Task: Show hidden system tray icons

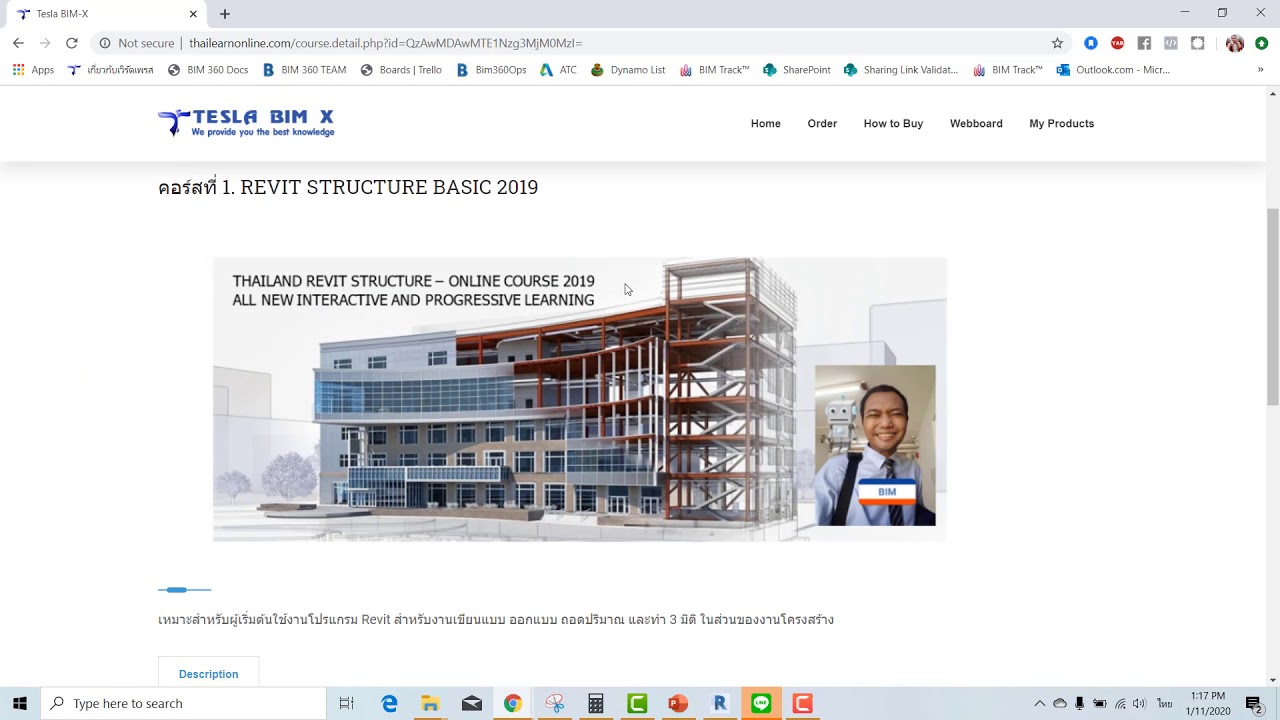Action: pos(1040,704)
